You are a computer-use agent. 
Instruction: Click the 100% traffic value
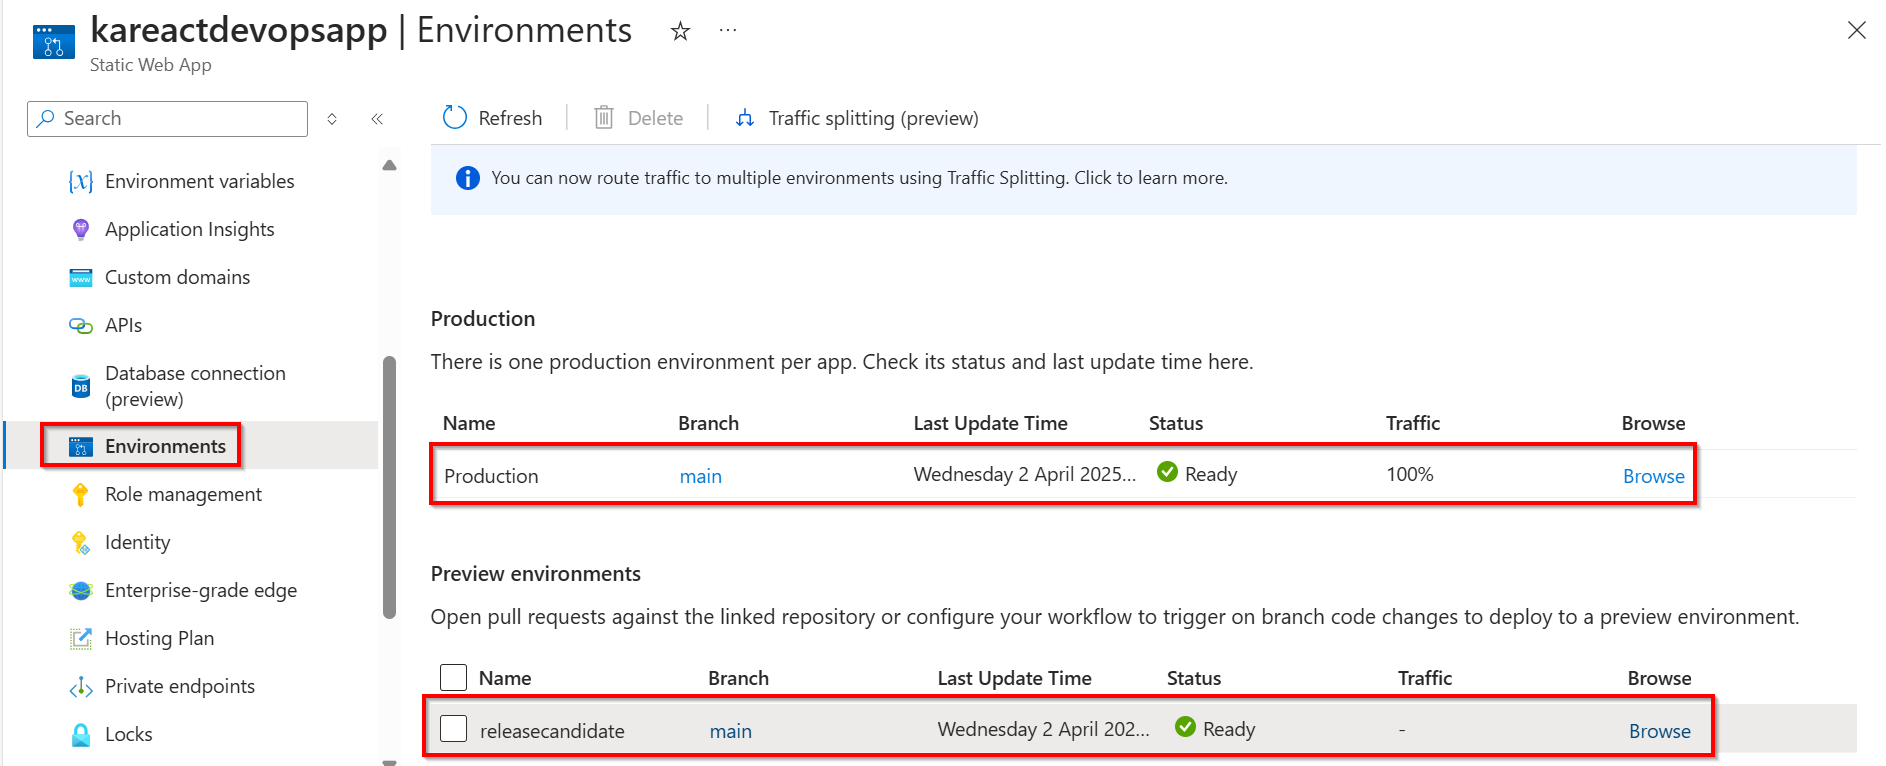(1410, 474)
